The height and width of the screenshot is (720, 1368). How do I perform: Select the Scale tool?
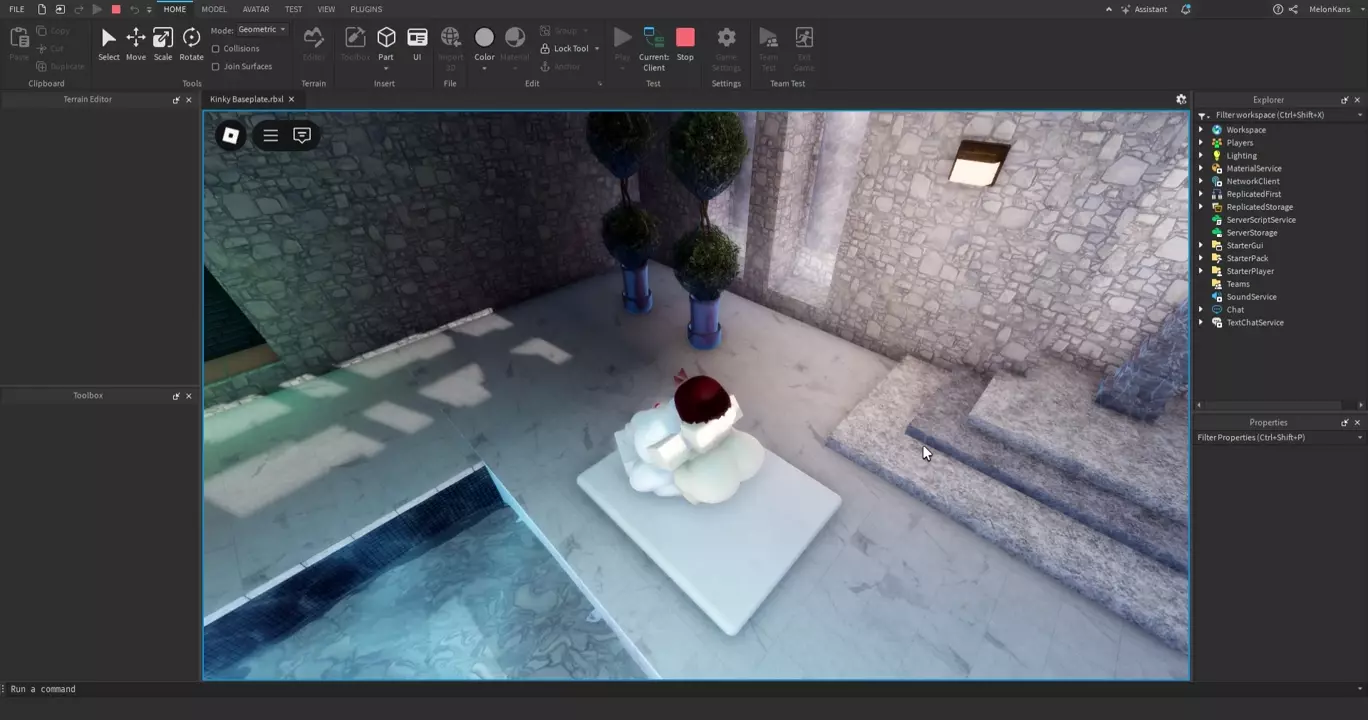(163, 43)
